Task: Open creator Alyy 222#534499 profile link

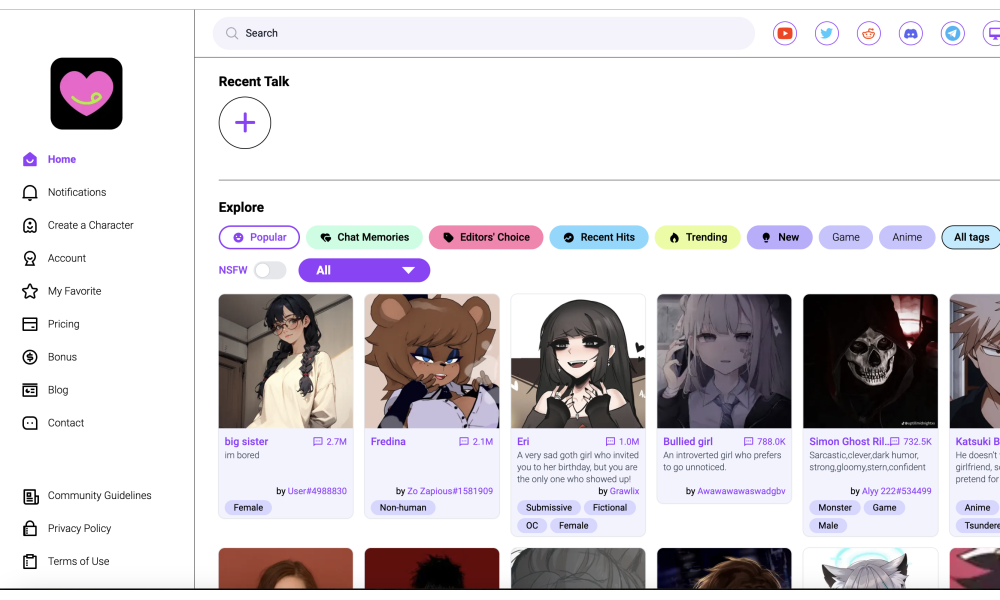Action: (x=897, y=491)
